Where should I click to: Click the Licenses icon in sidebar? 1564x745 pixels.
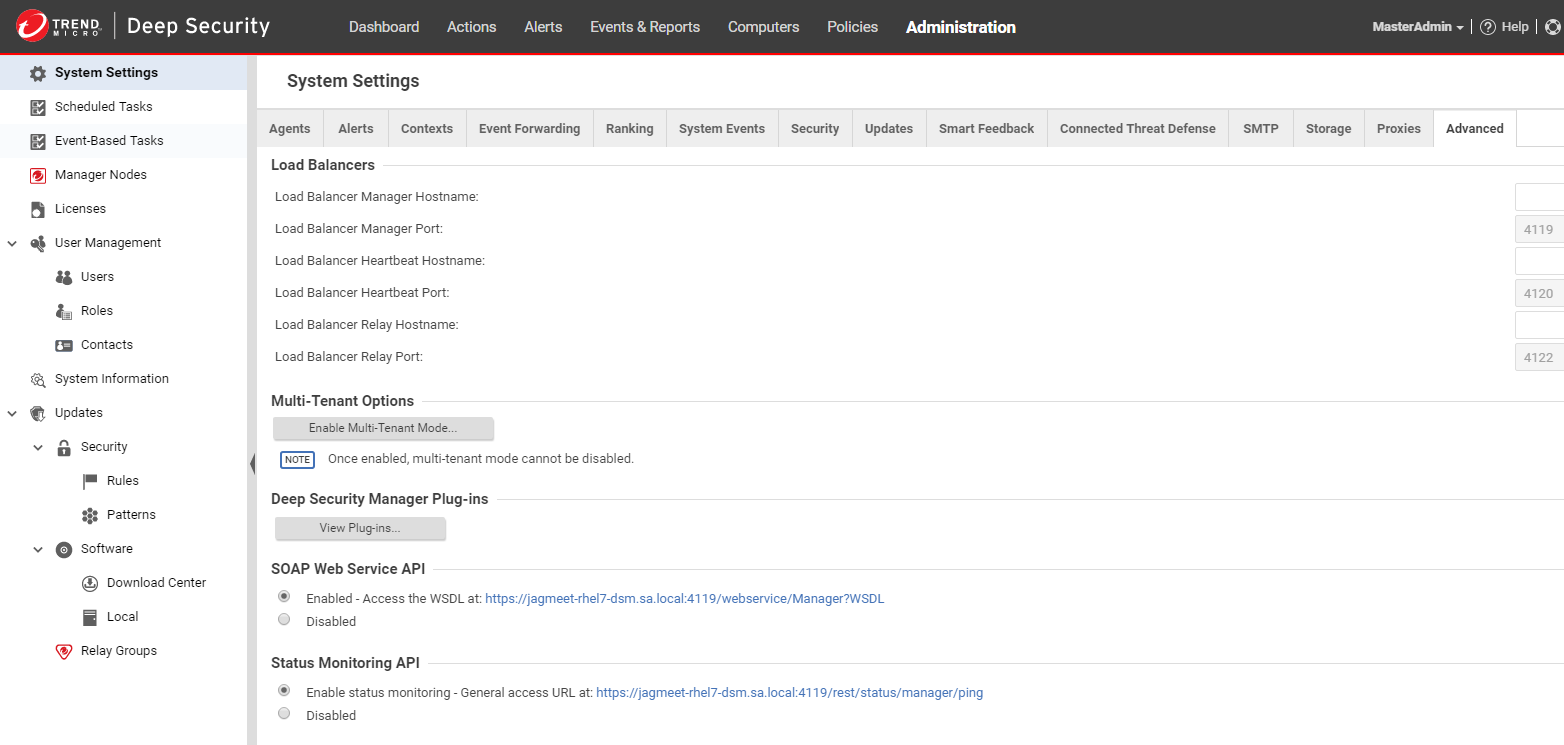coord(38,209)
